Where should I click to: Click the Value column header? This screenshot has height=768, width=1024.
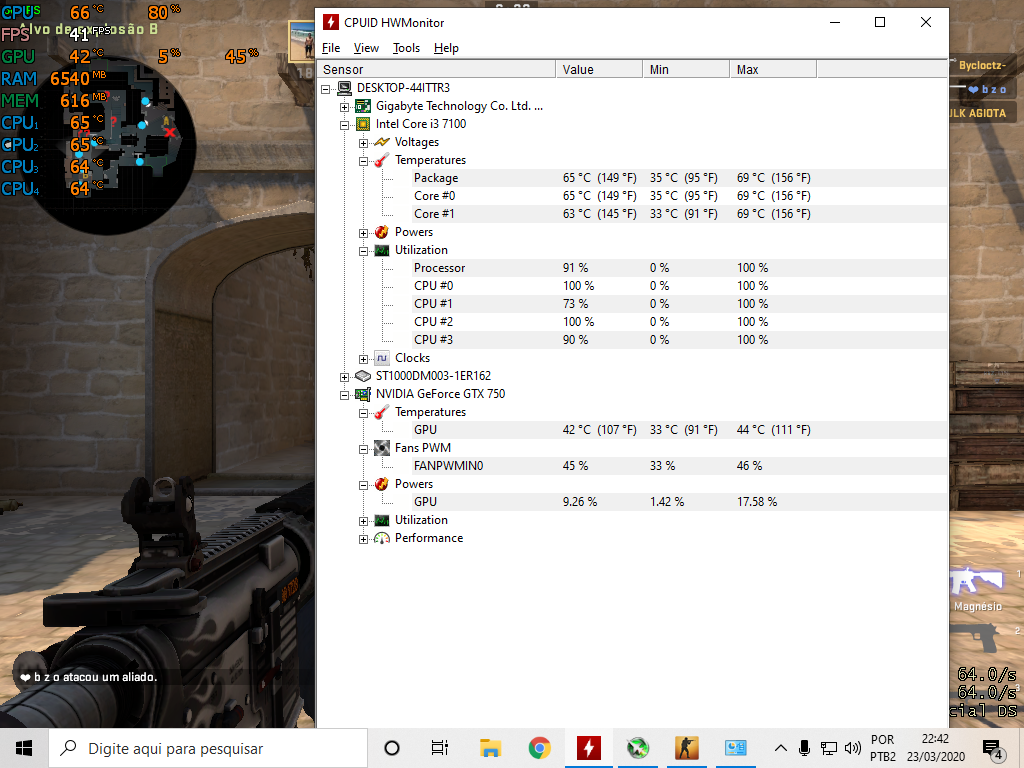pyautogui.click(x=599, y=69)
